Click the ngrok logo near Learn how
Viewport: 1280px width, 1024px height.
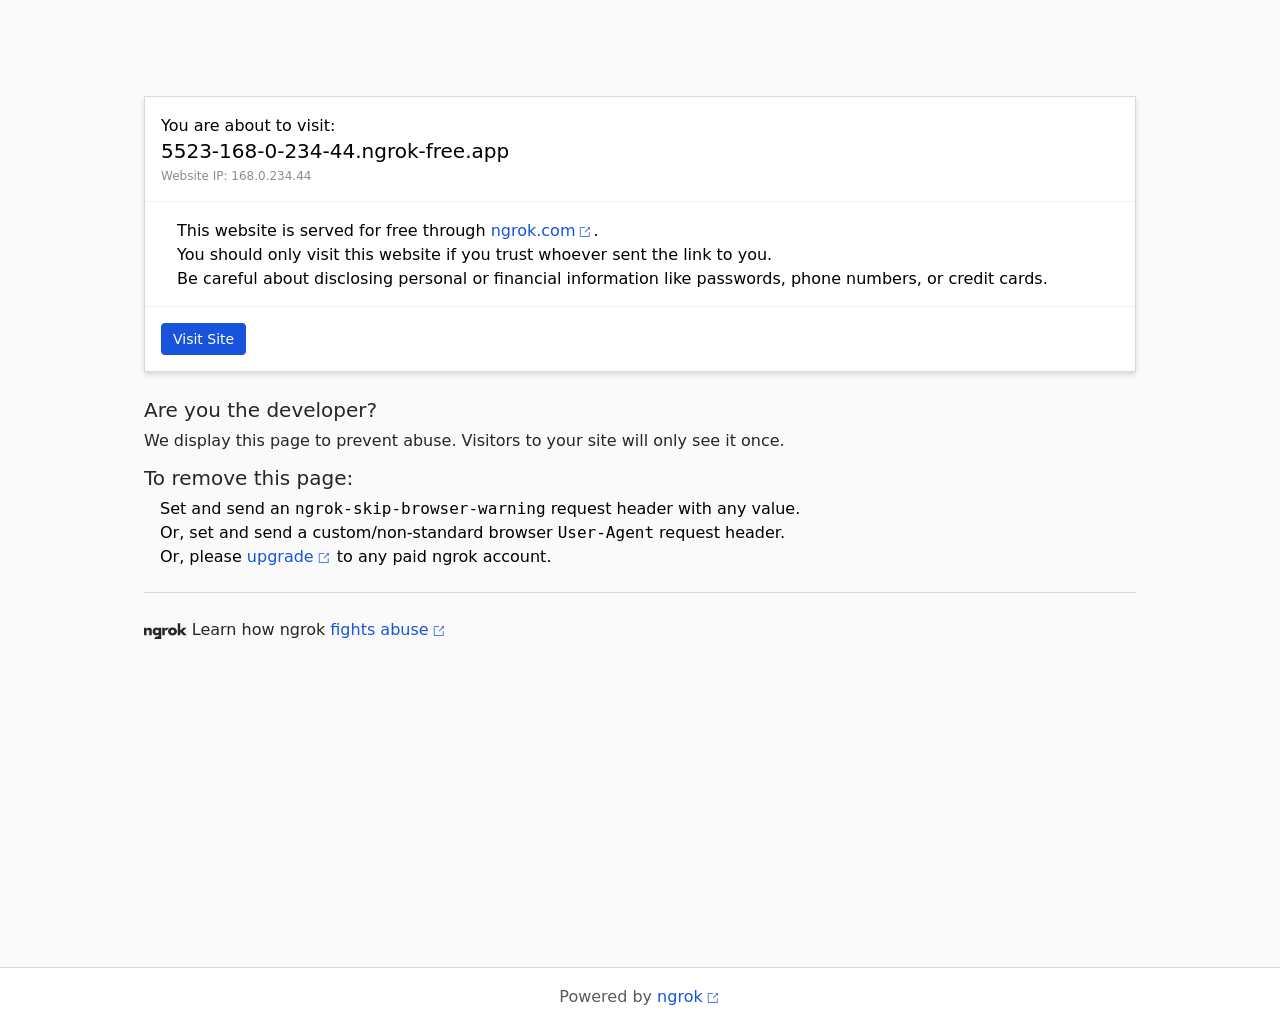pyautogui.click(x=165, y=631)
